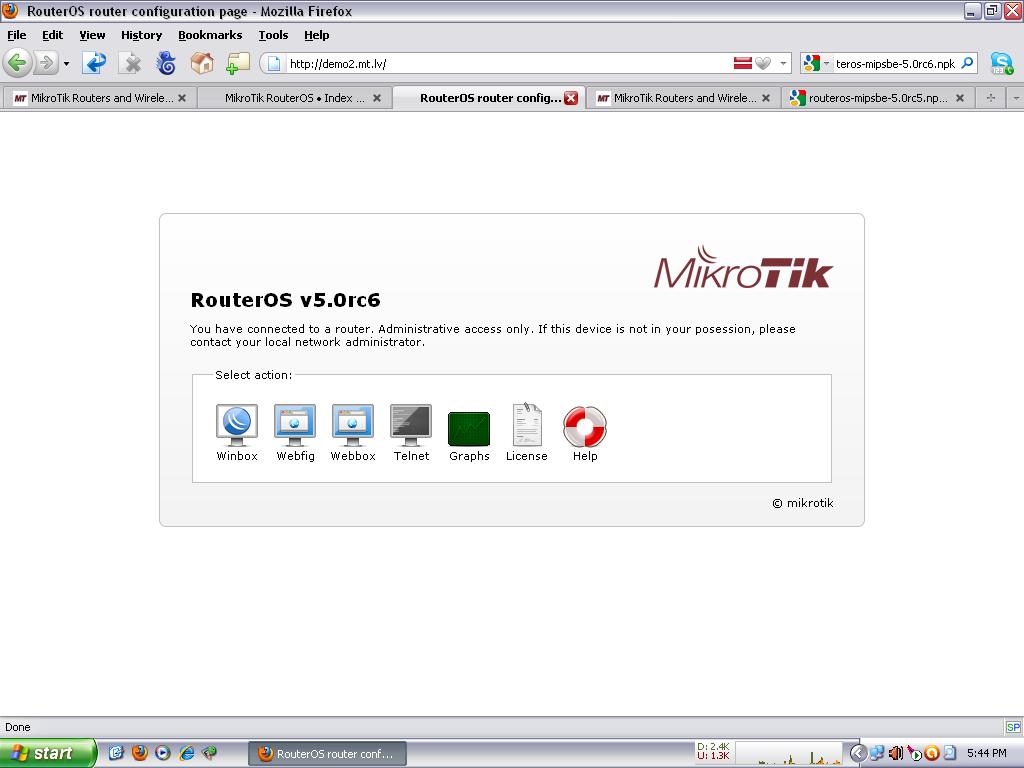
Task: Click the RouterOS v5.0rc6 heading
Action: point(285,300)
